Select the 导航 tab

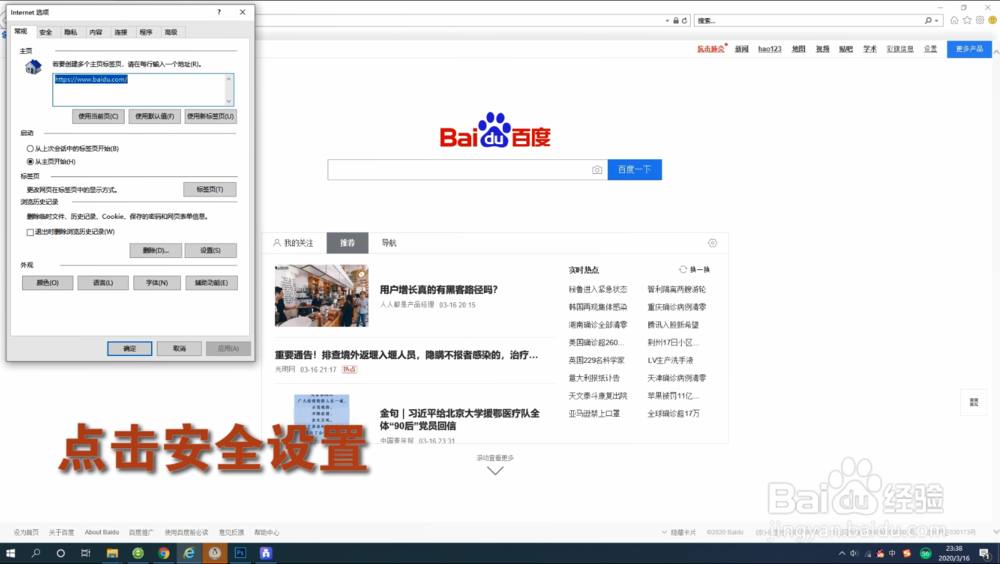pyautogui.click(x=389, y=243)
